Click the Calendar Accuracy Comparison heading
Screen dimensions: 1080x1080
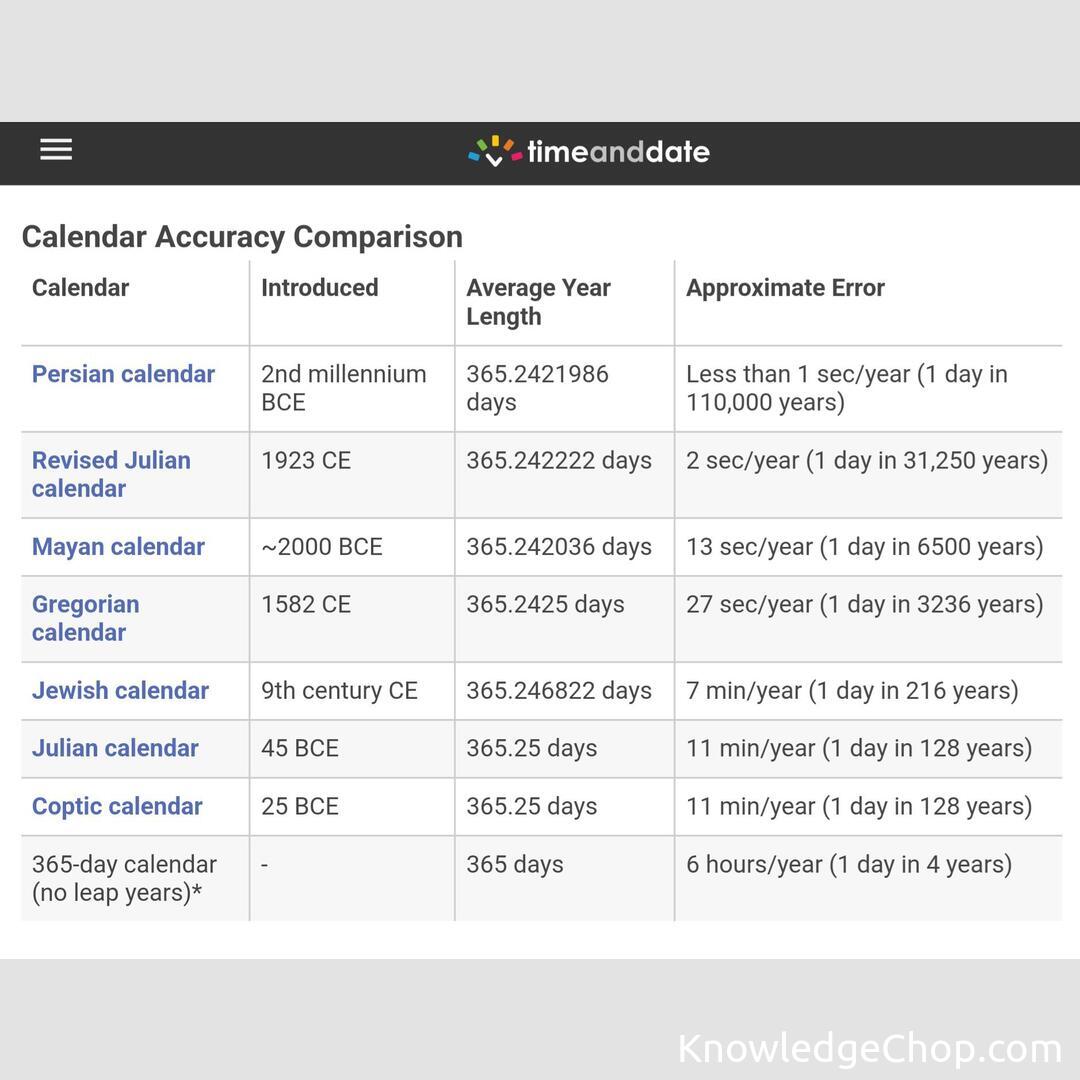pos(242,237)
